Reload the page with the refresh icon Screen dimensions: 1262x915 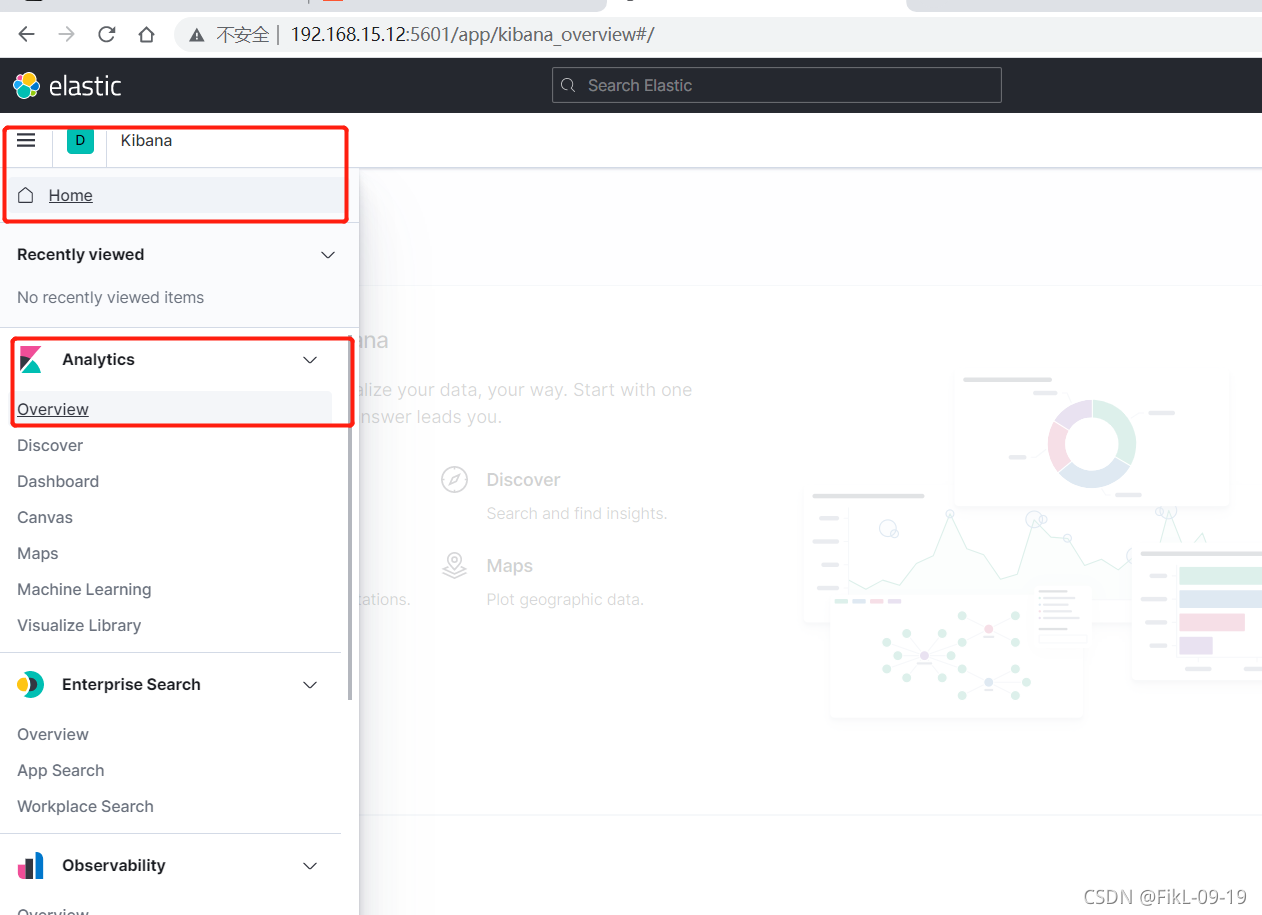coord(107,35)
